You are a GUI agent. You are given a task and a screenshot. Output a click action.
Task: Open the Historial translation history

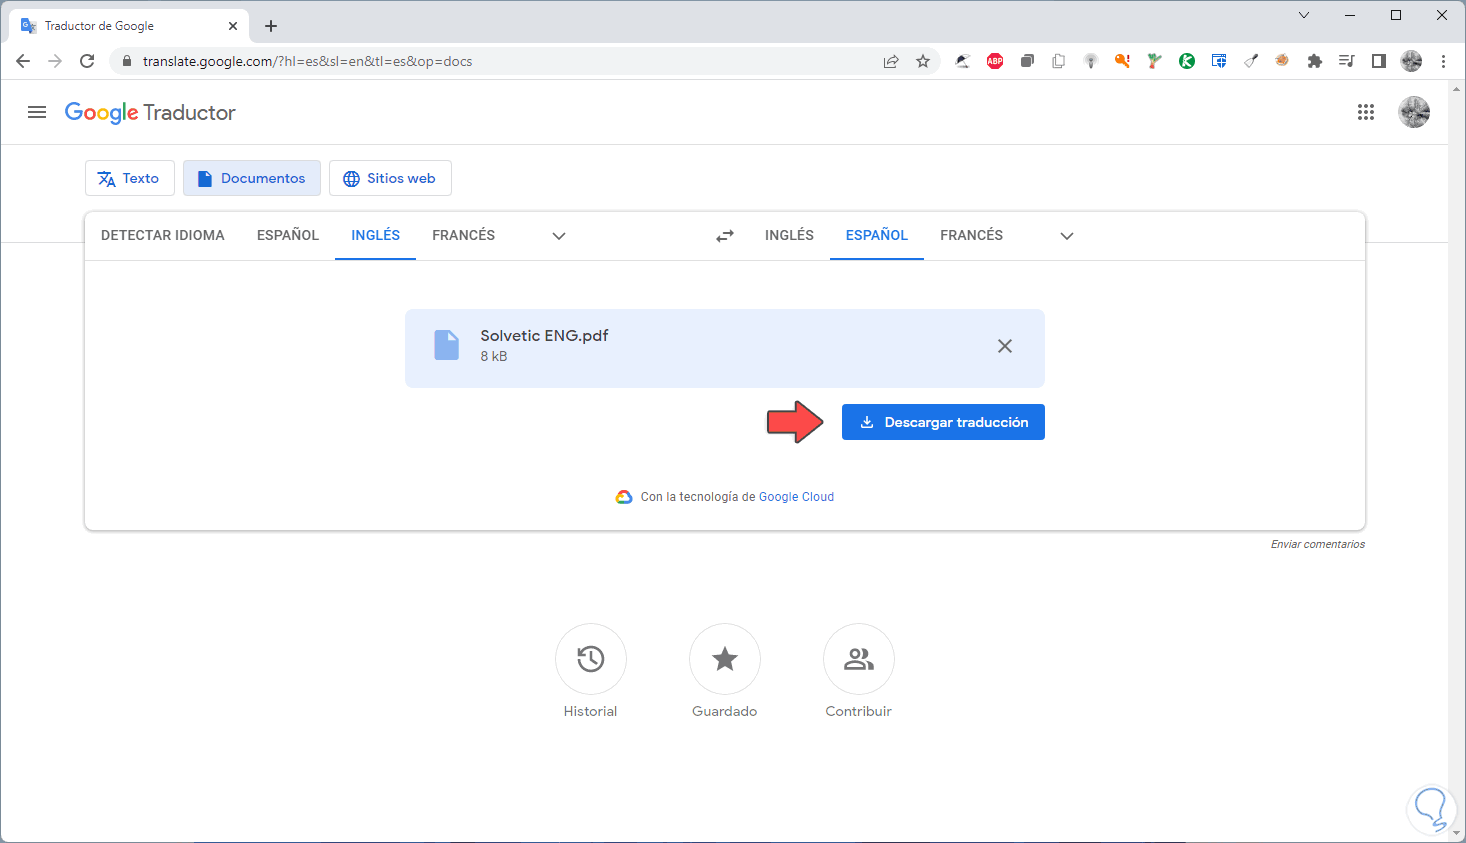tap(591, 659)
